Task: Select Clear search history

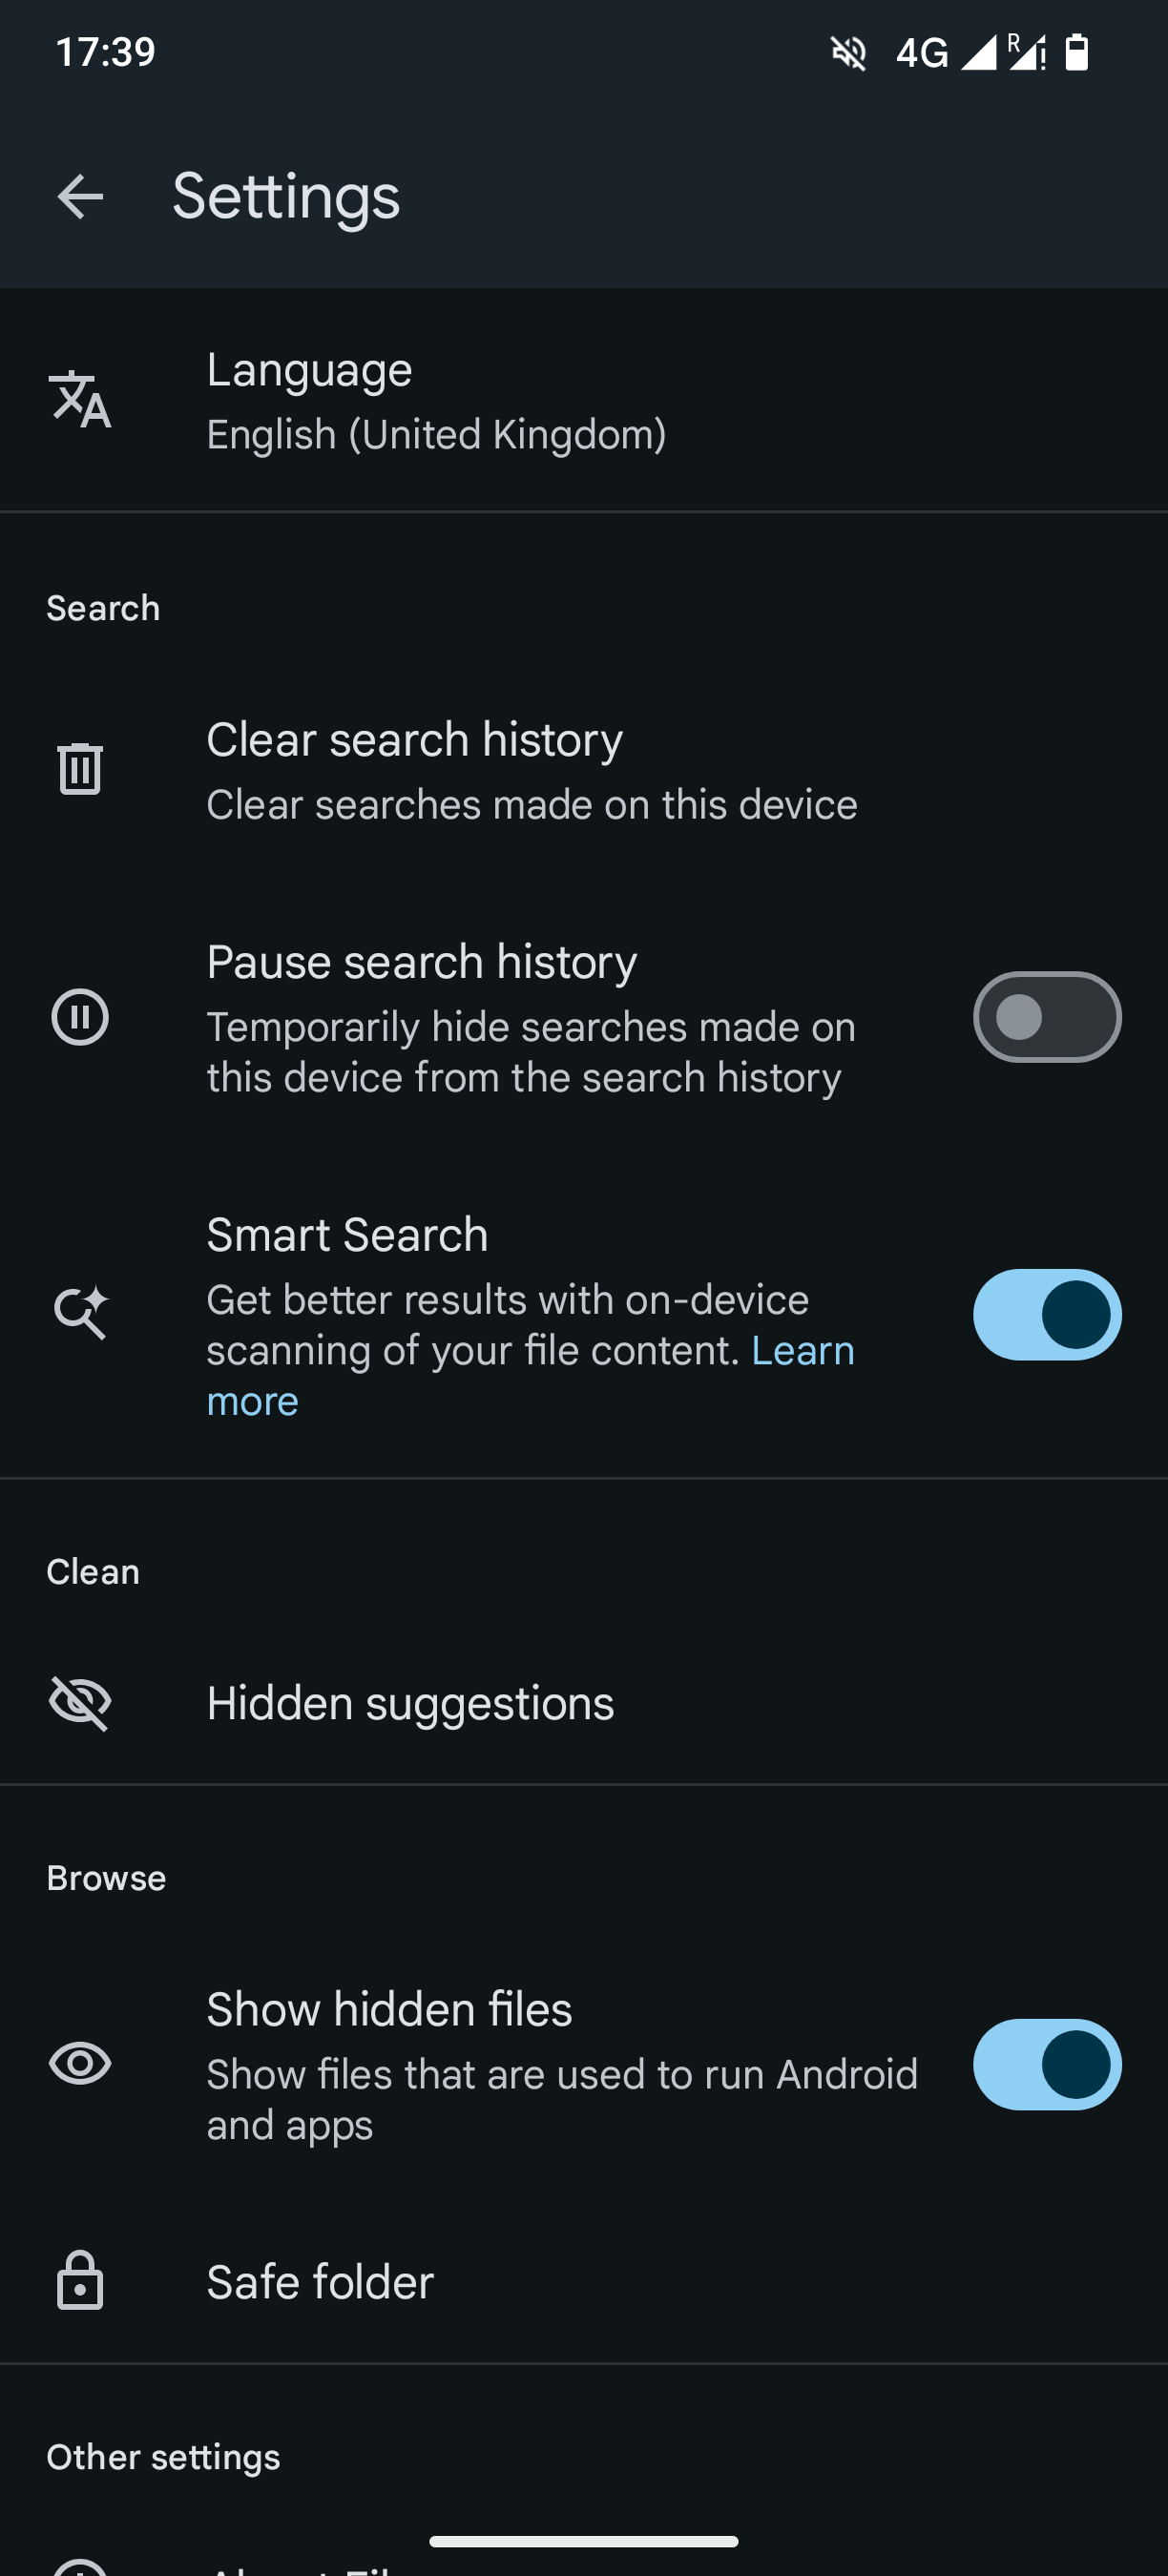Action: click(414, 740)
